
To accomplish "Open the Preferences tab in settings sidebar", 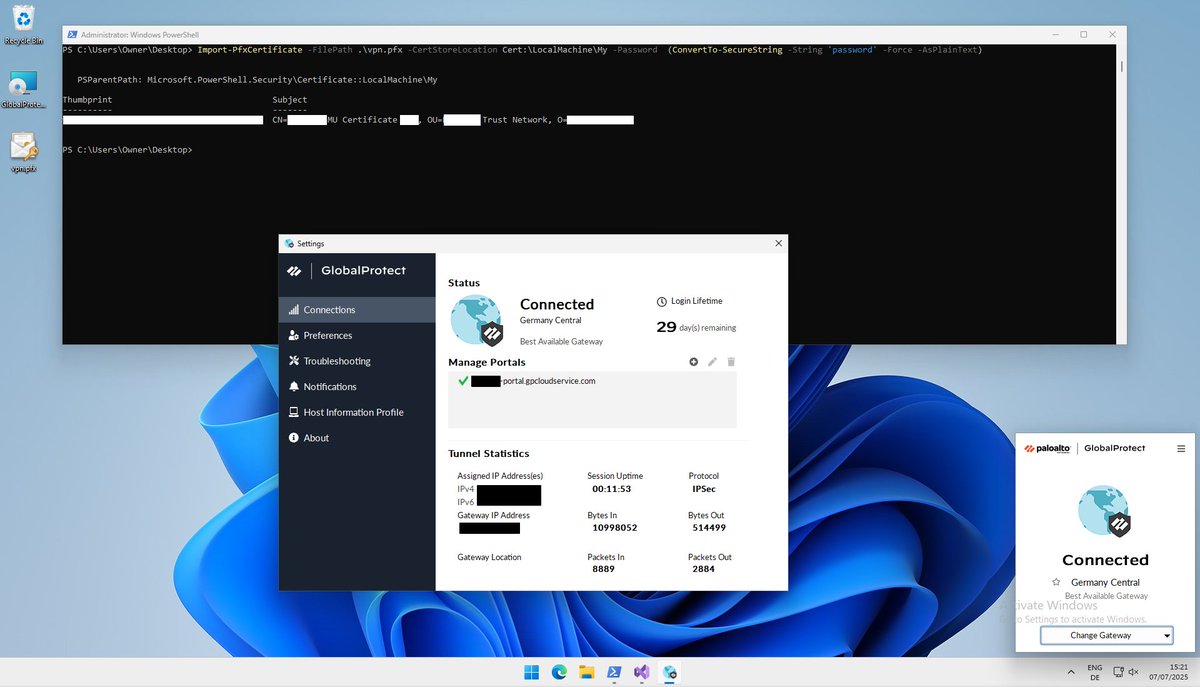I will pos(357,336).
